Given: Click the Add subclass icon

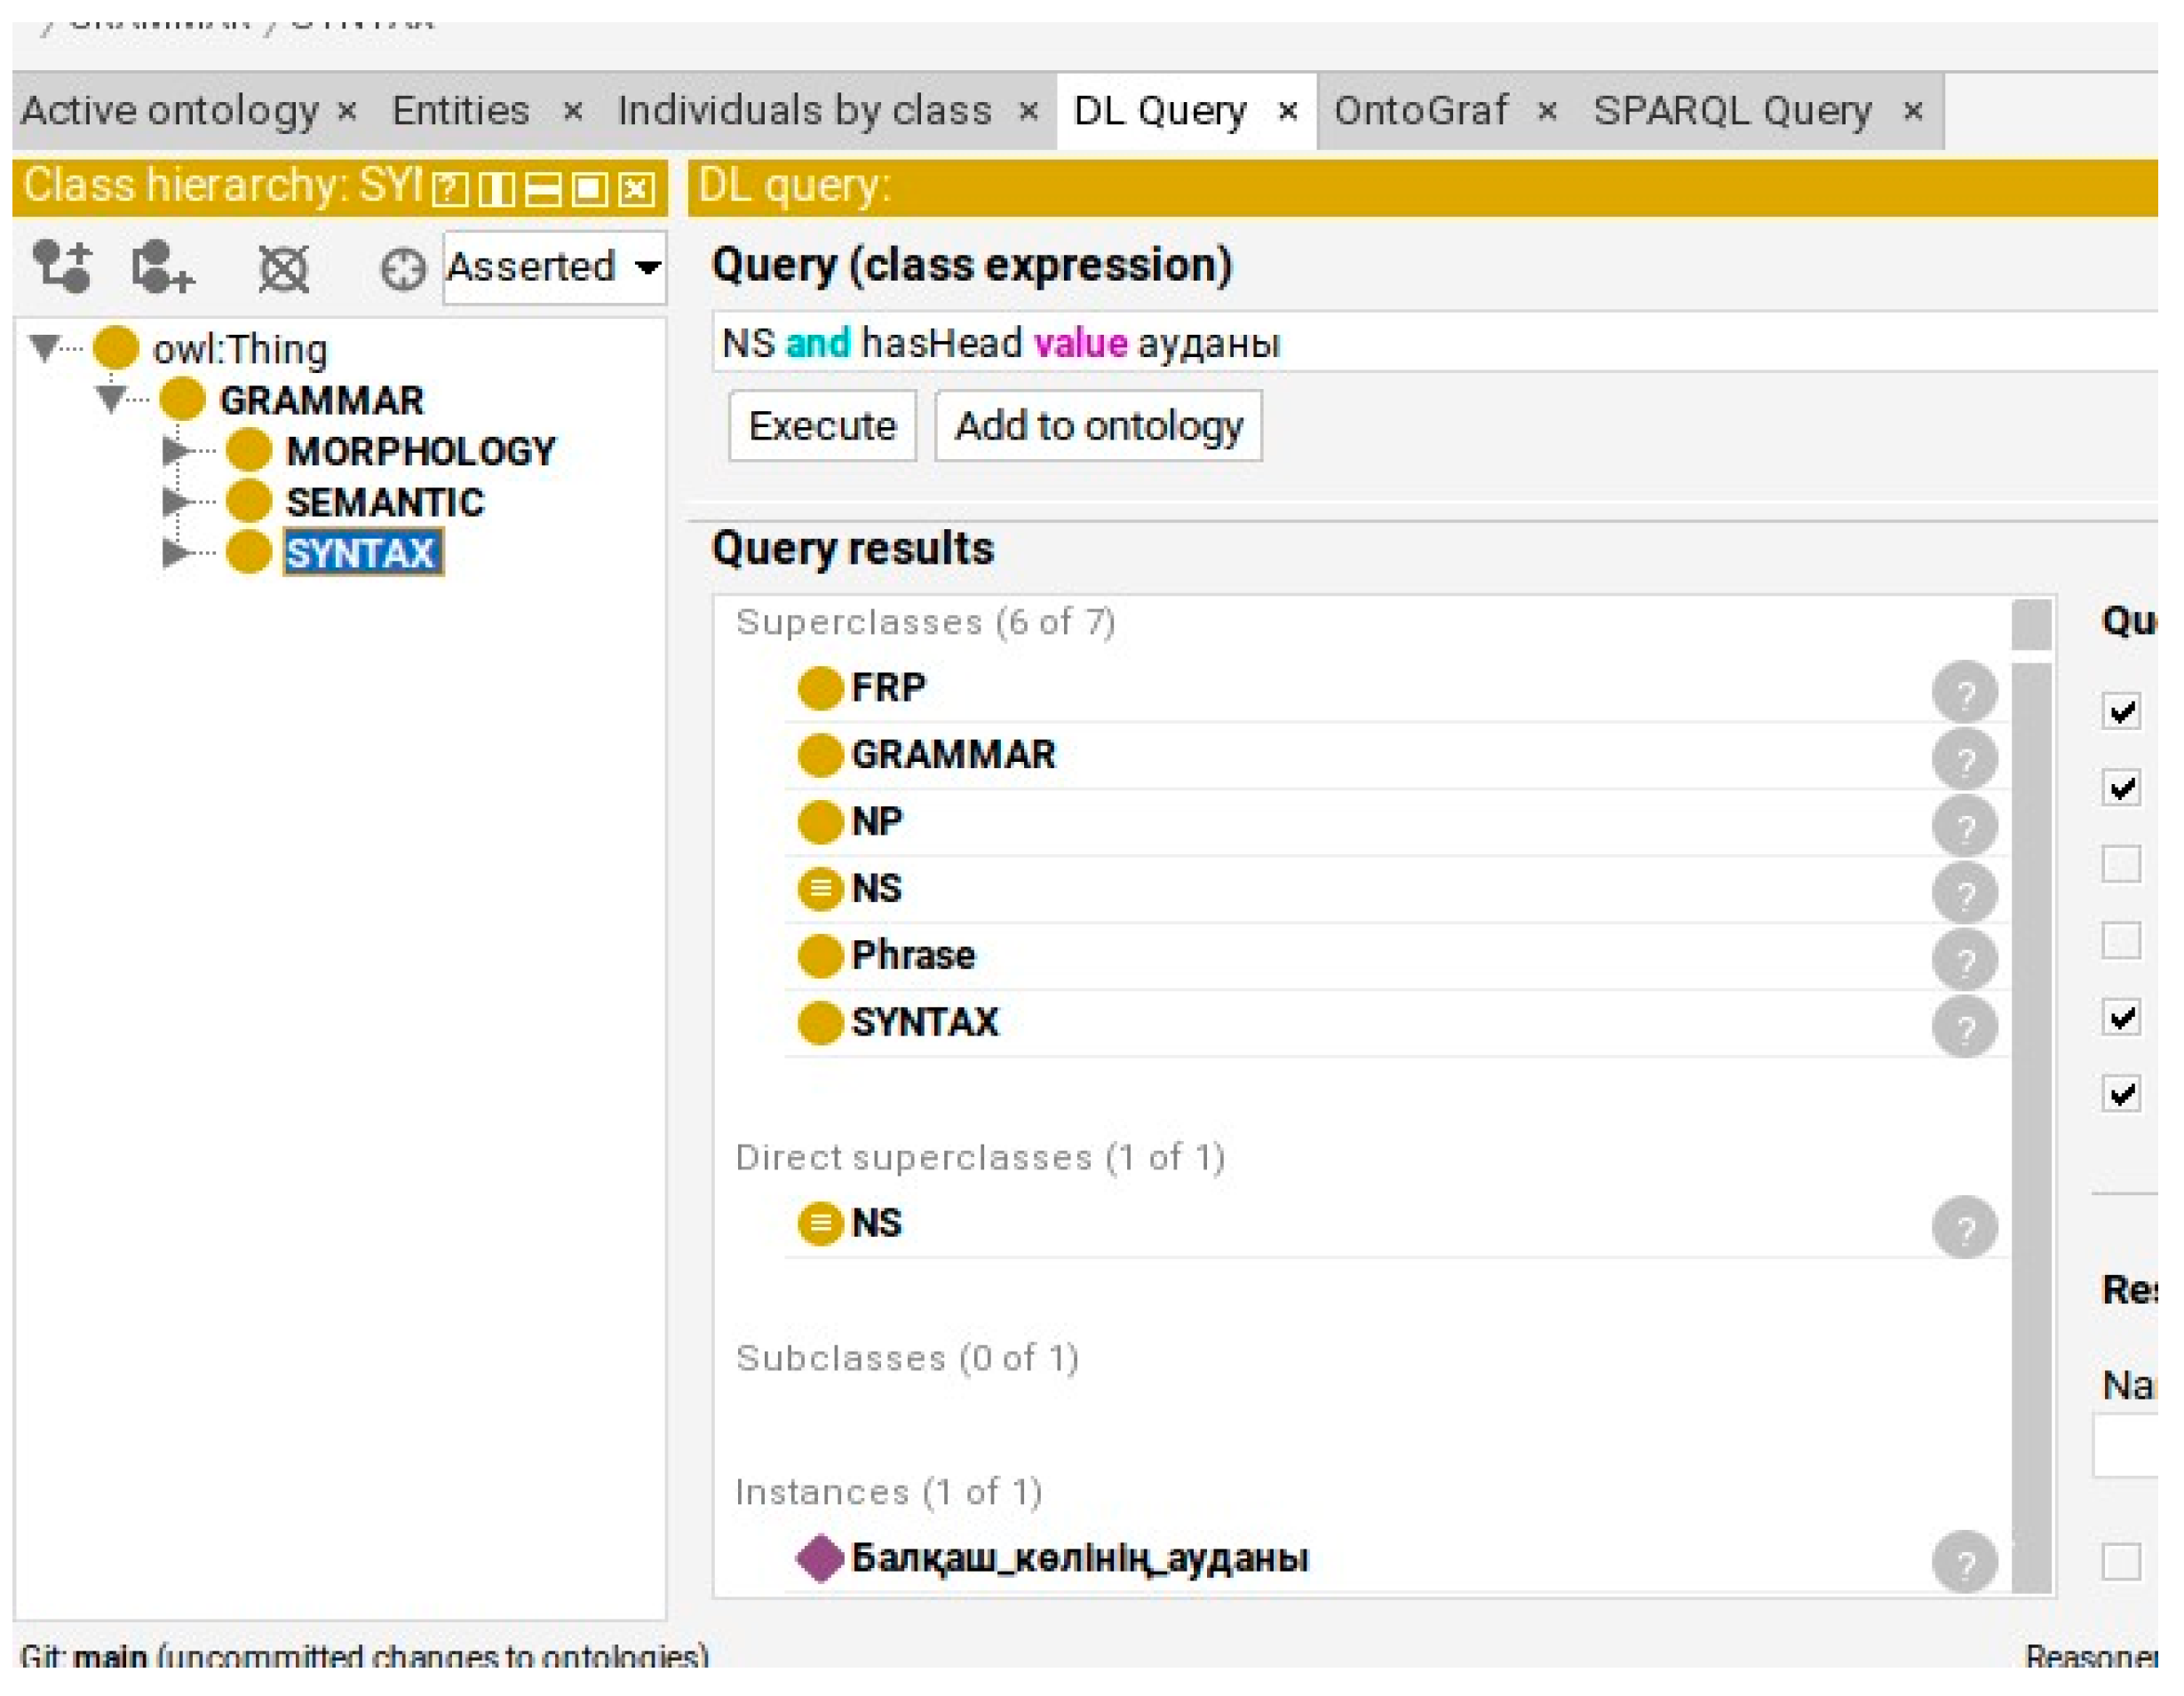Looking at the screenshot, I should (x=62, y=267).
